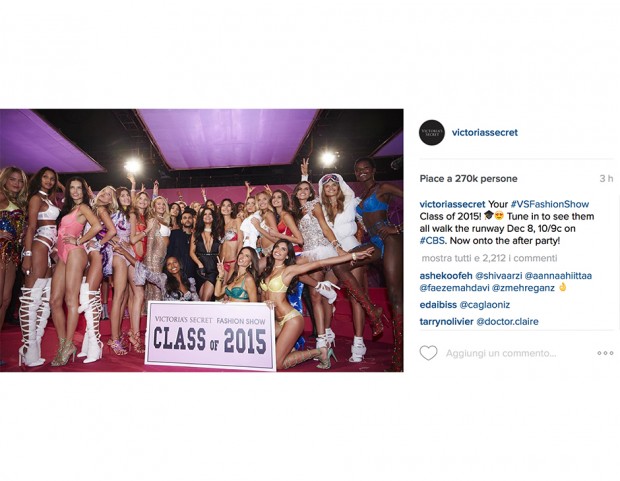The height and width of the screenshot is (481, 620).
Task: Open commenter tarrynolivier's profile
Action: (x=446, y=322)
